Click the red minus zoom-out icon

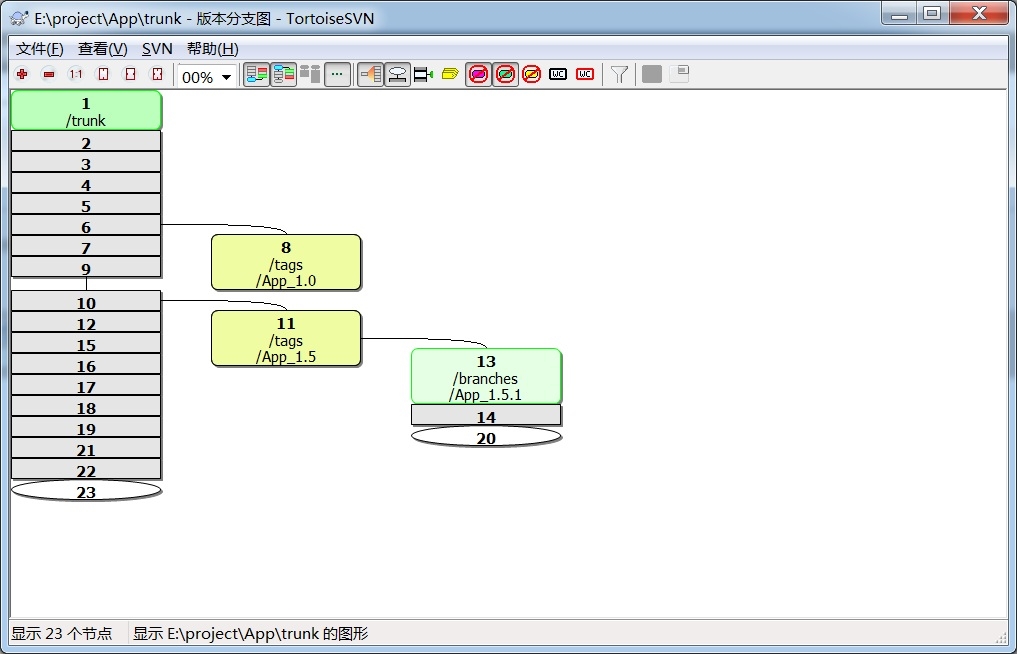pos(49,74)
